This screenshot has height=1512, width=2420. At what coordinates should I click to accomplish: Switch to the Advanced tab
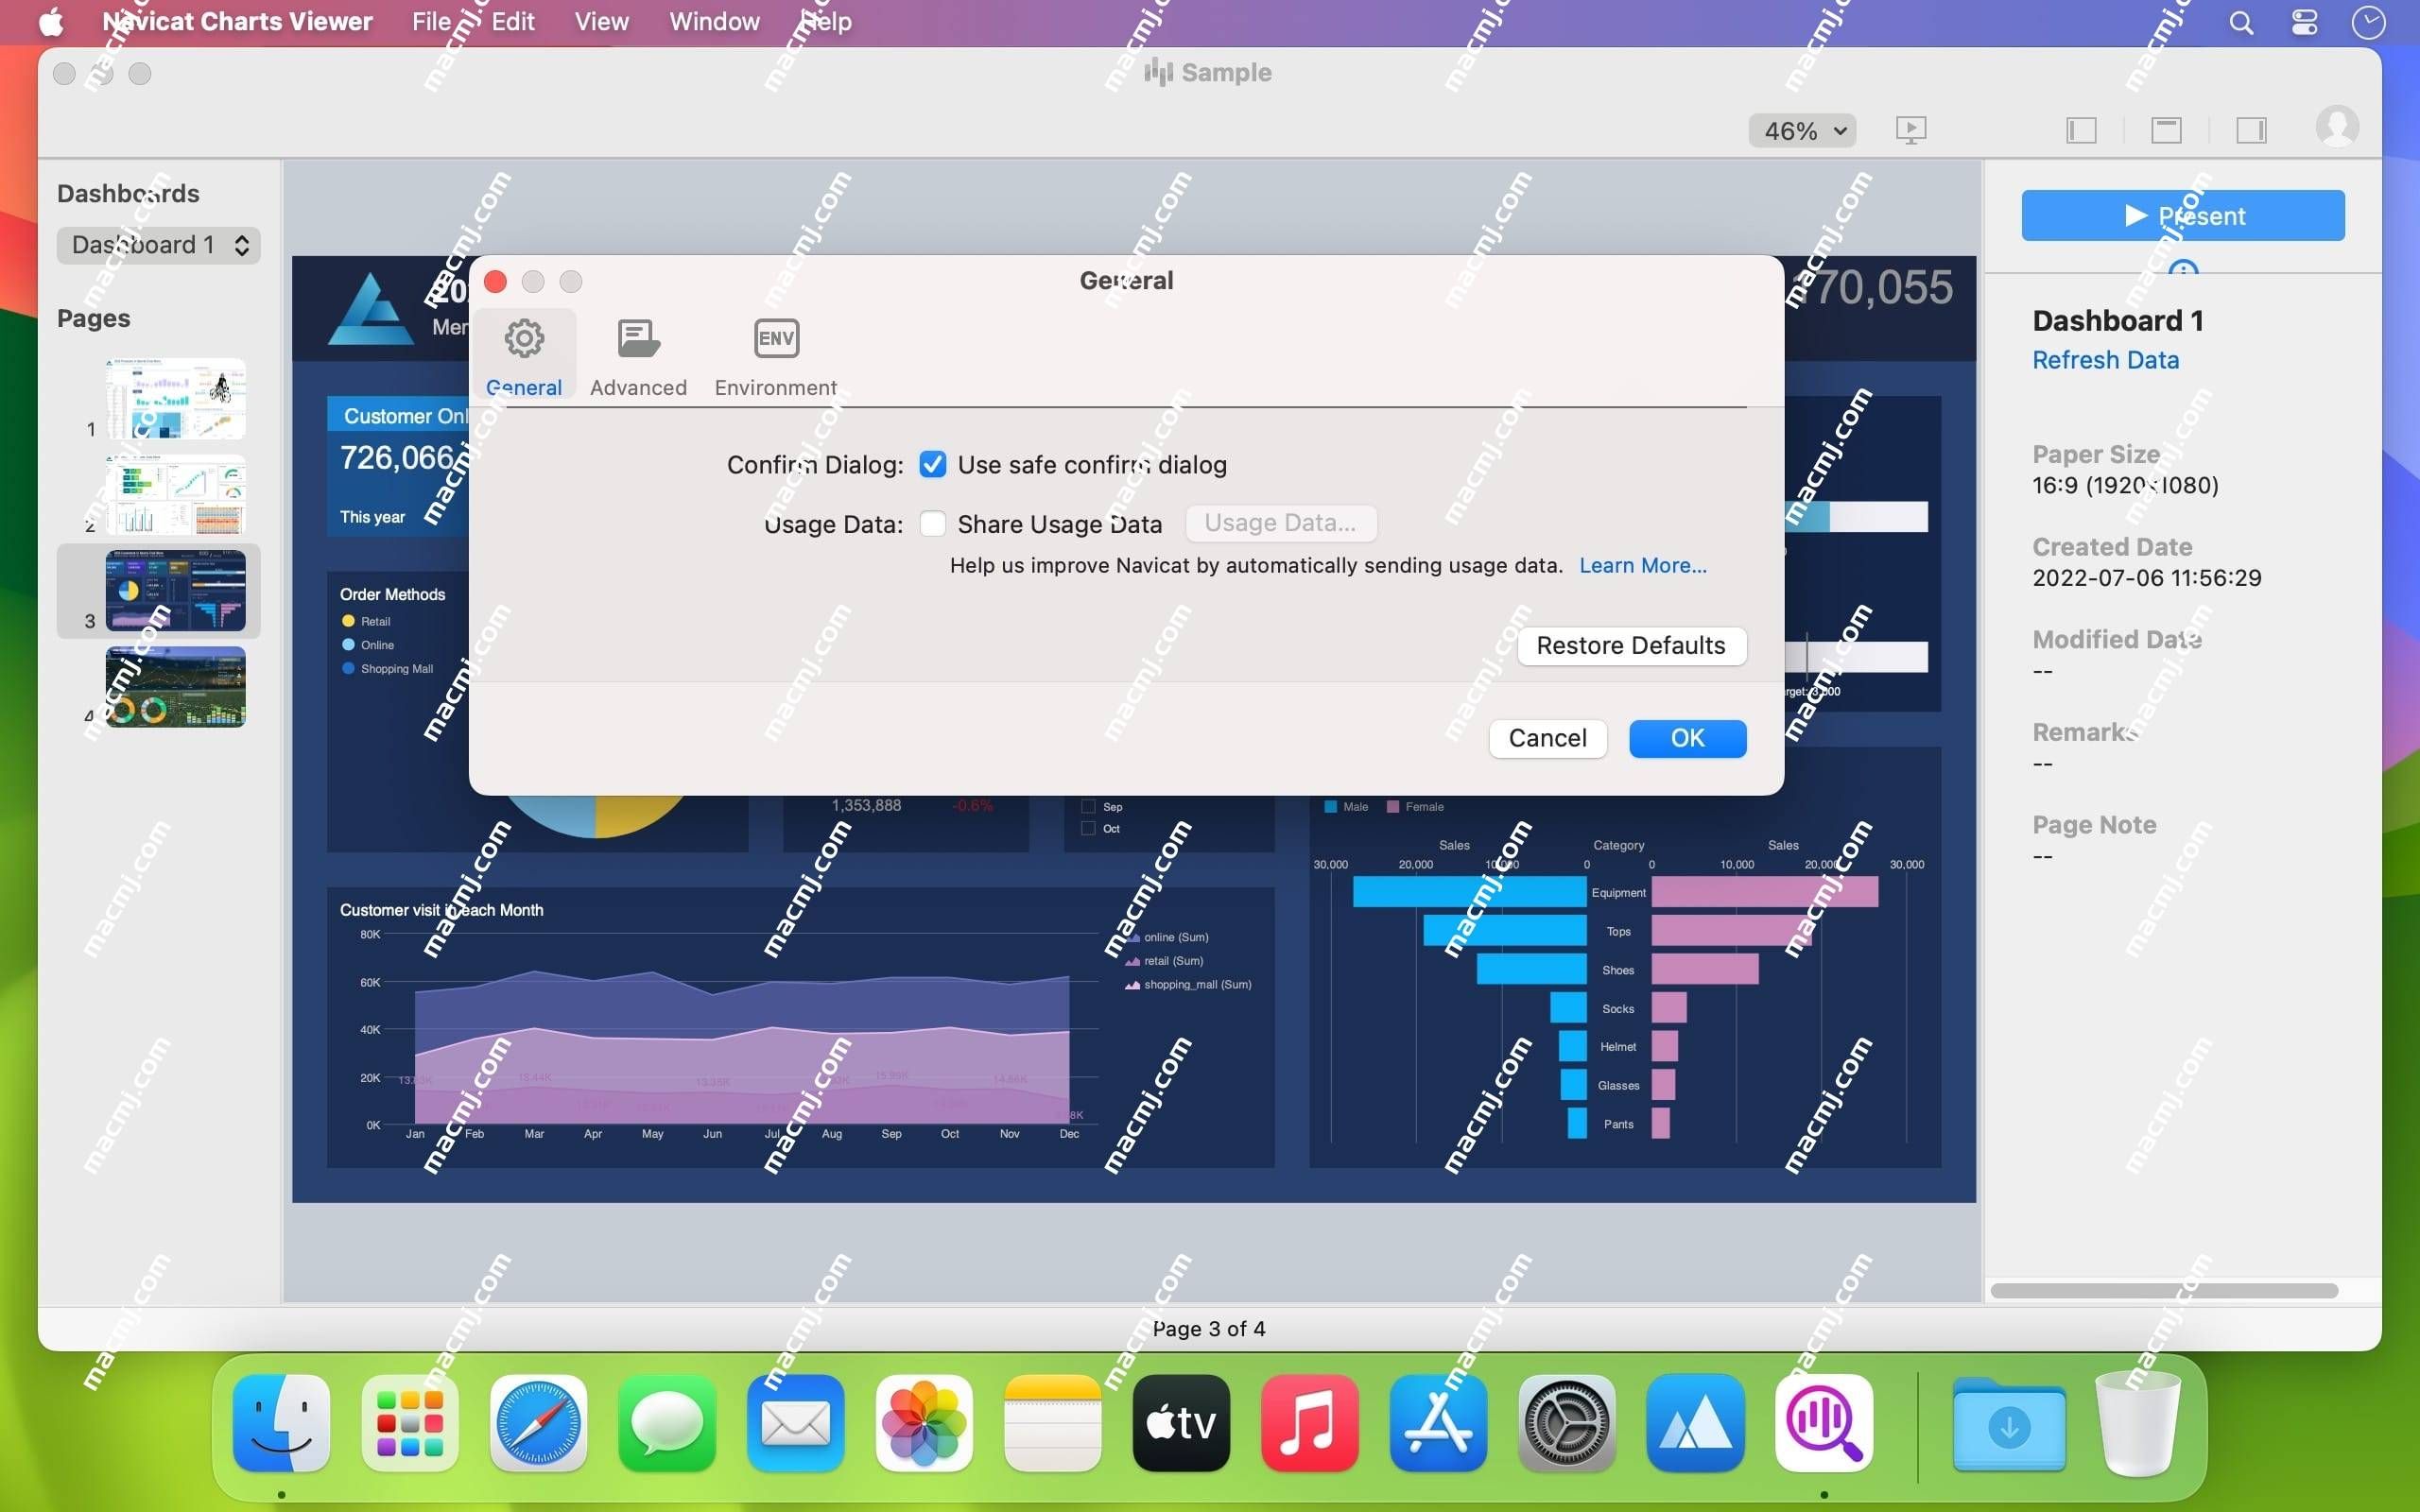(x=638, y=355)
